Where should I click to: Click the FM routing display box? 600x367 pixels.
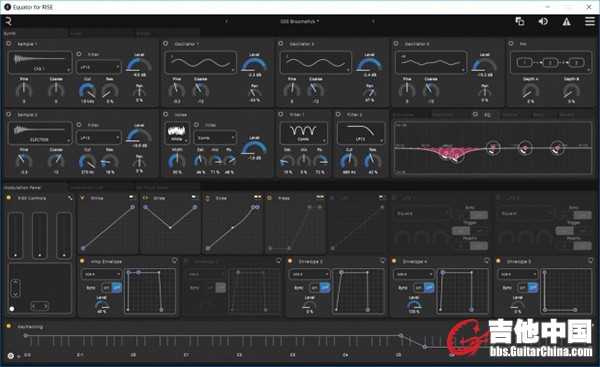[x=551, y=62]
